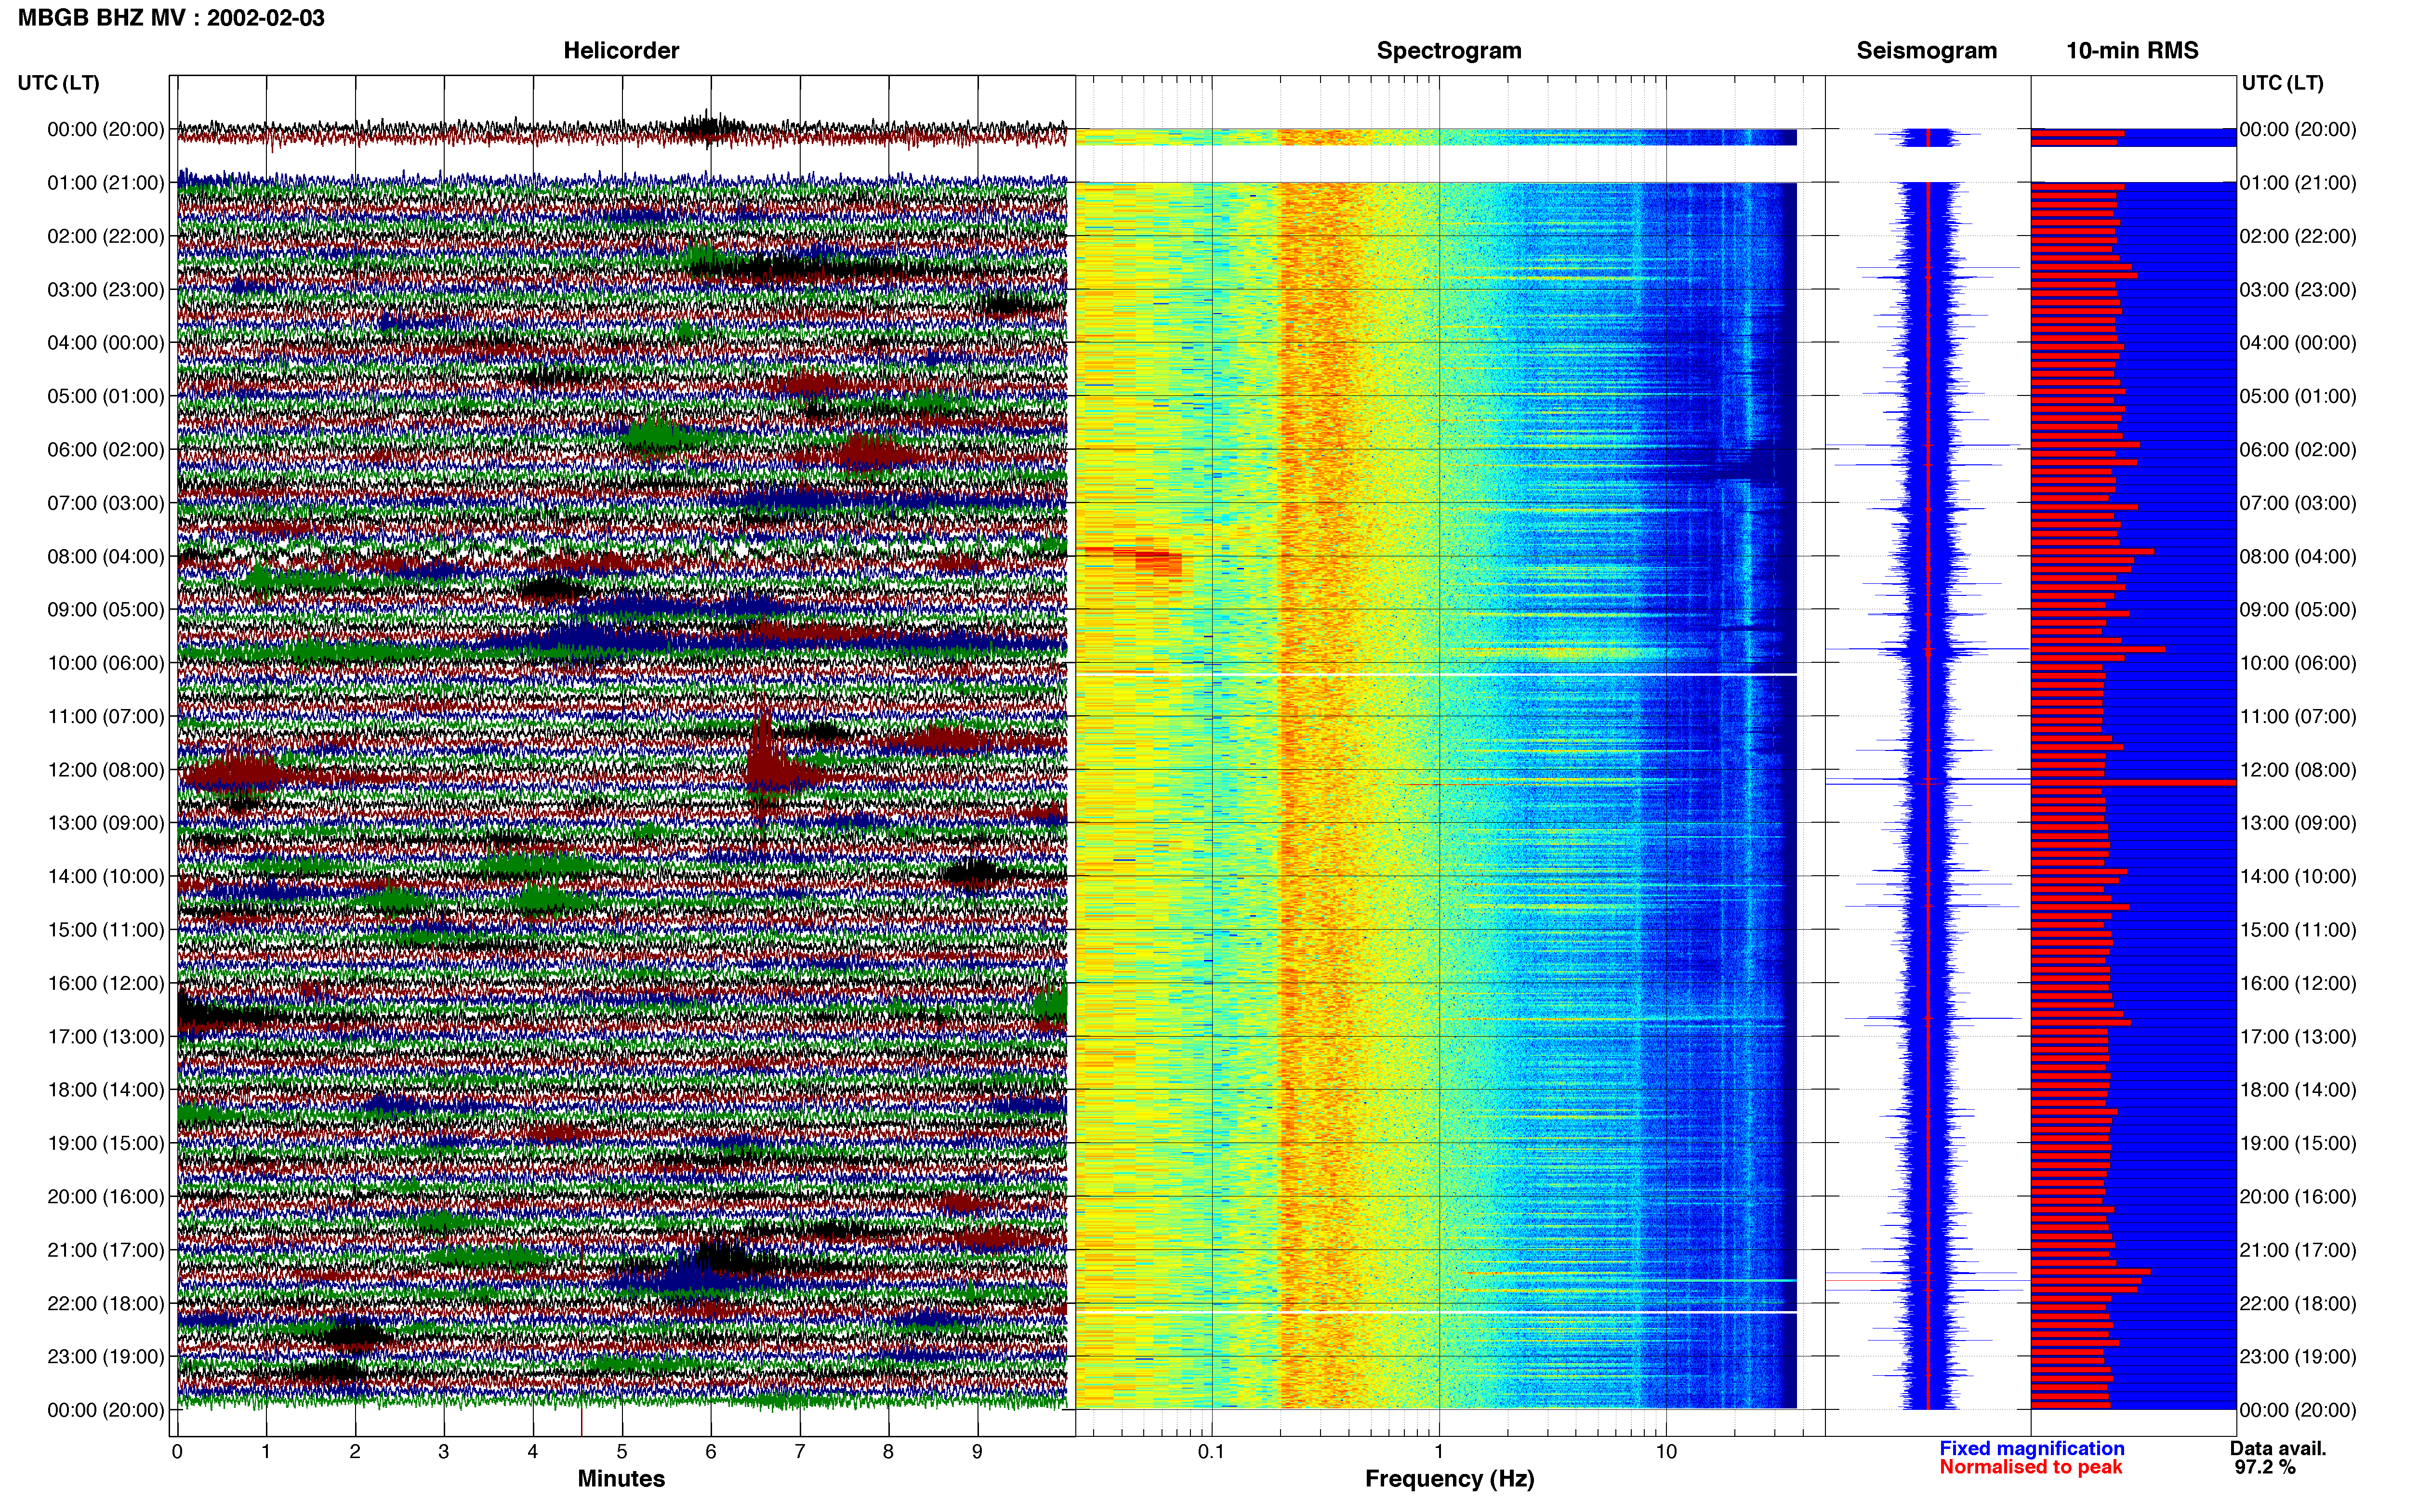
Task: Click the Fixed magnification legend text
Action: click(2031, 1448)
